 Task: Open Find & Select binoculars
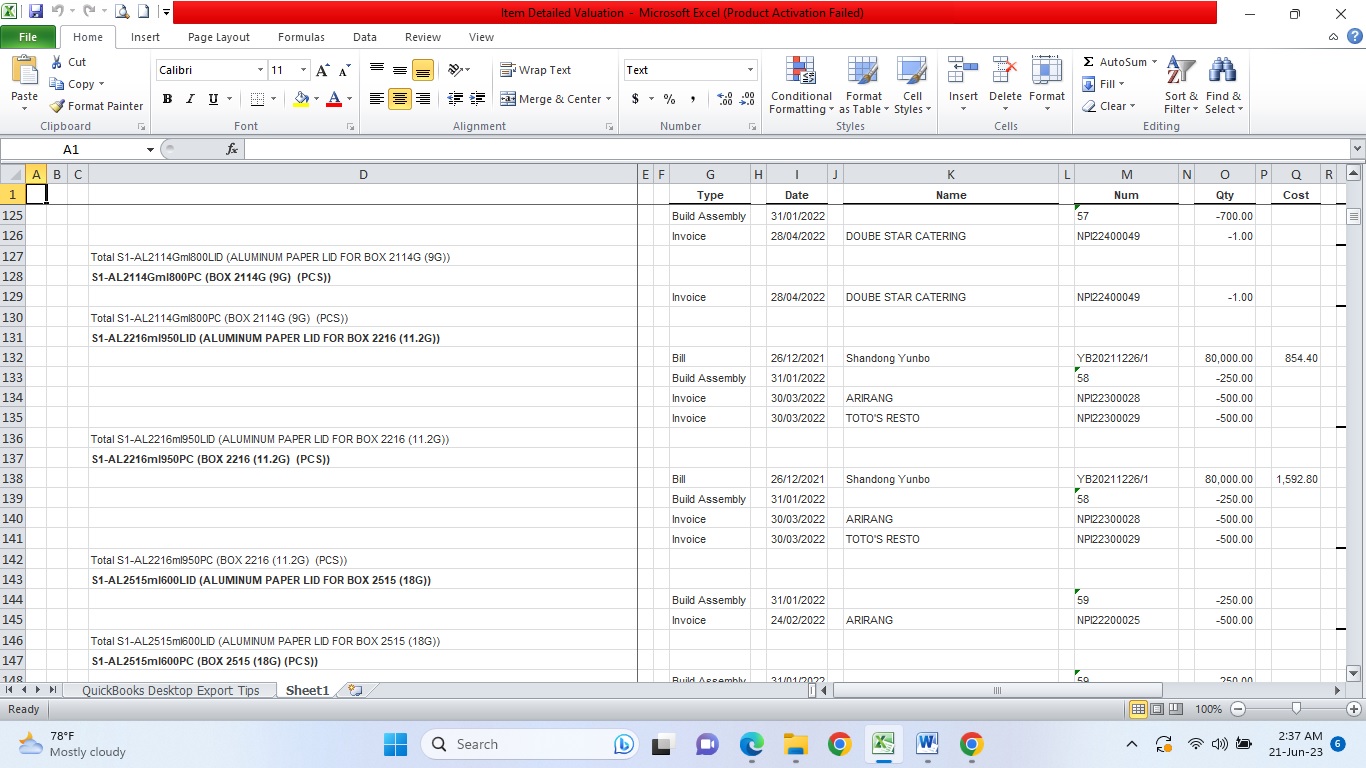coord(1223,85)
